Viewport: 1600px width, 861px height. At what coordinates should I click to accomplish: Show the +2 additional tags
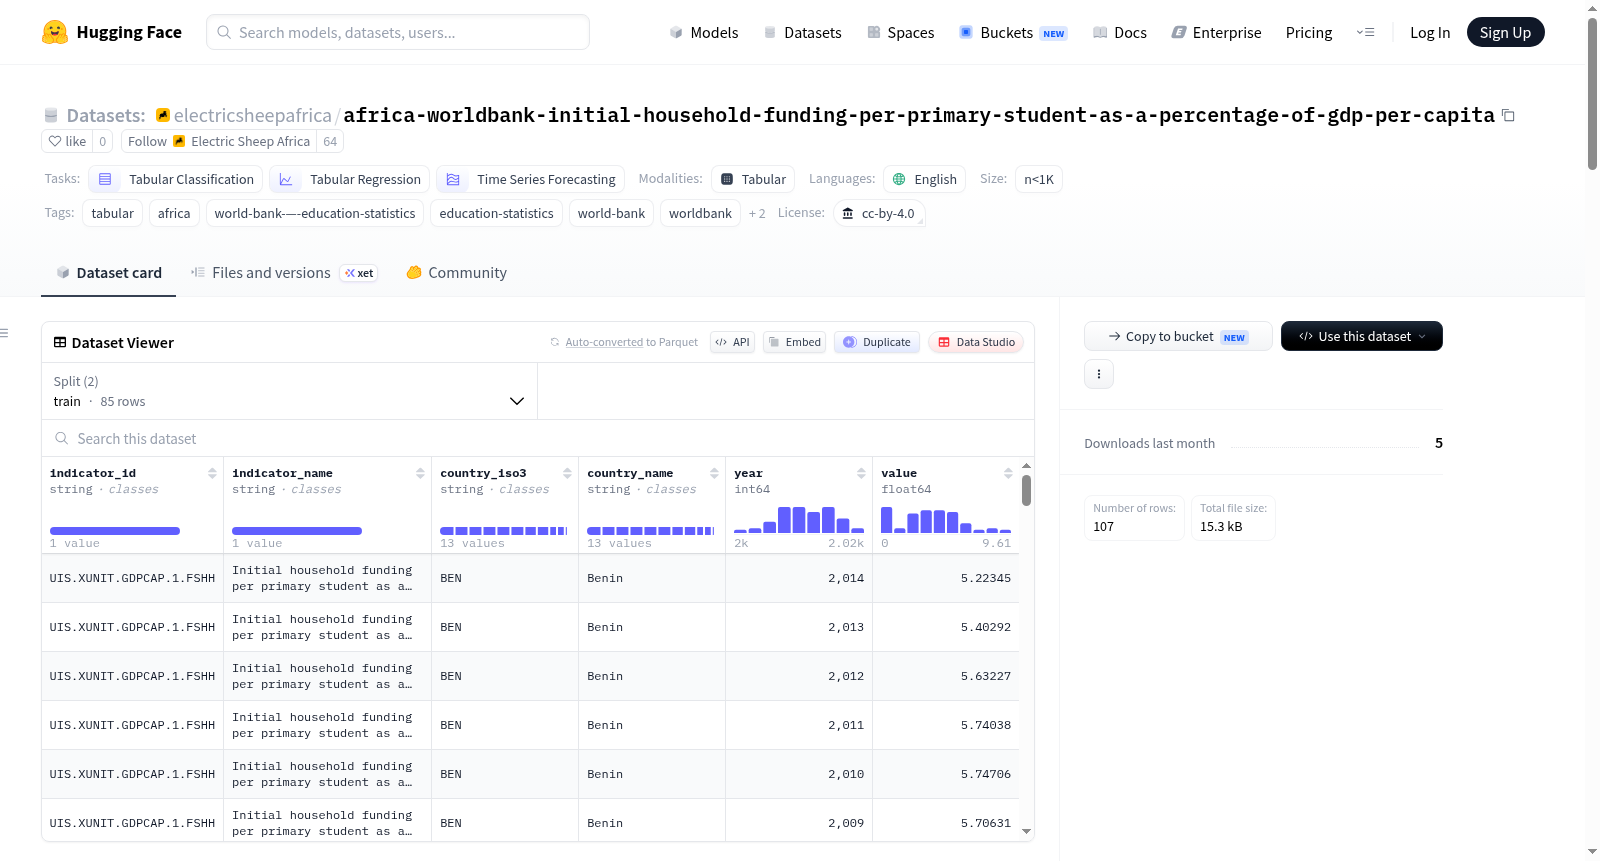click(x=757, y=213)
